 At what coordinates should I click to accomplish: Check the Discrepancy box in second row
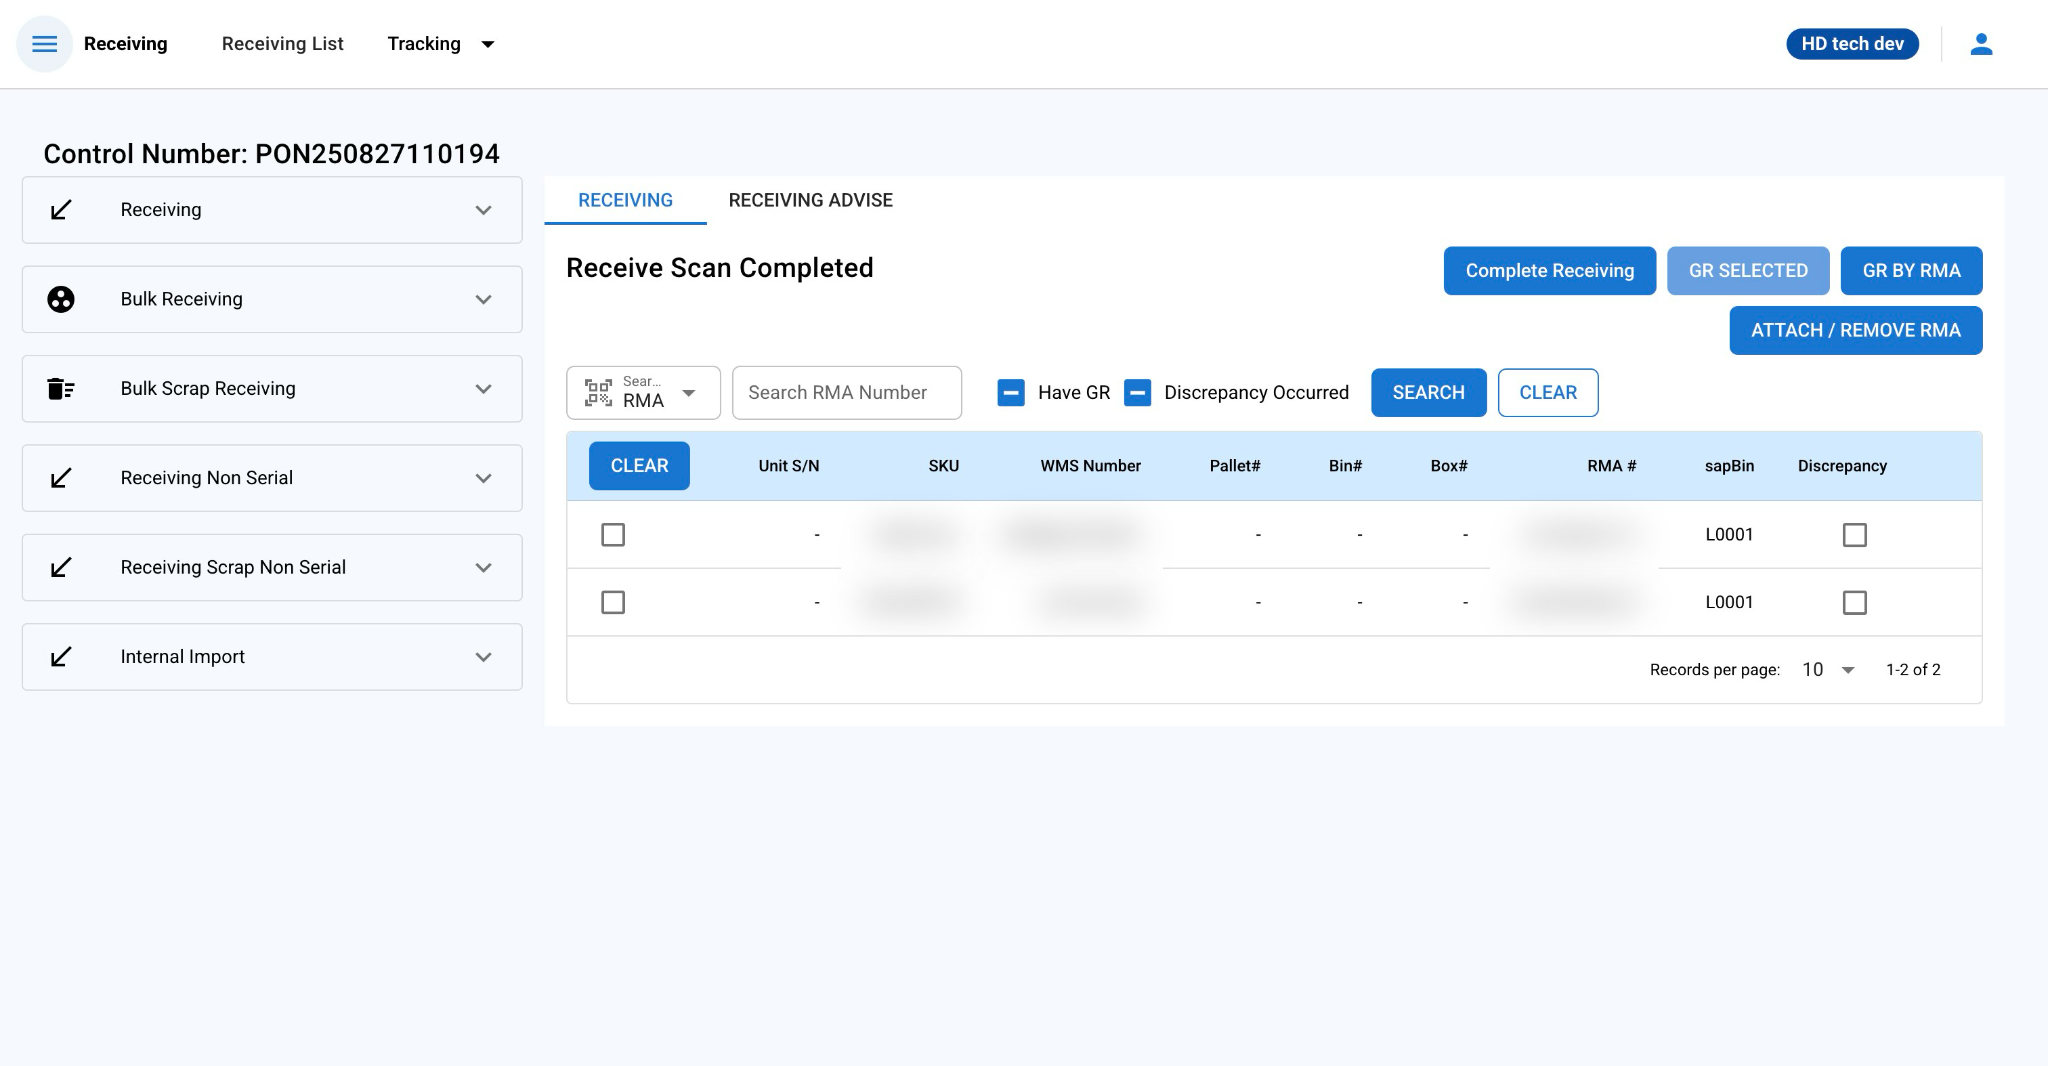[1854, 603]
